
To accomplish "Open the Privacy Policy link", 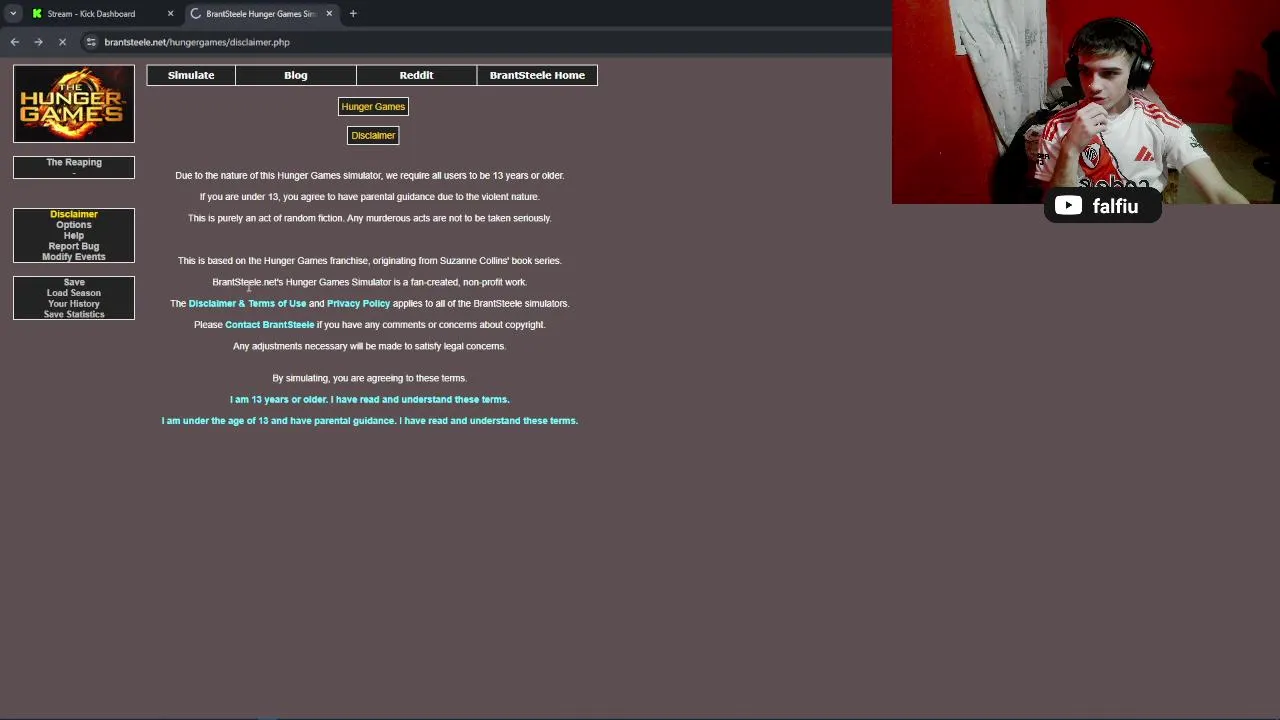I will tap(358, 303).
